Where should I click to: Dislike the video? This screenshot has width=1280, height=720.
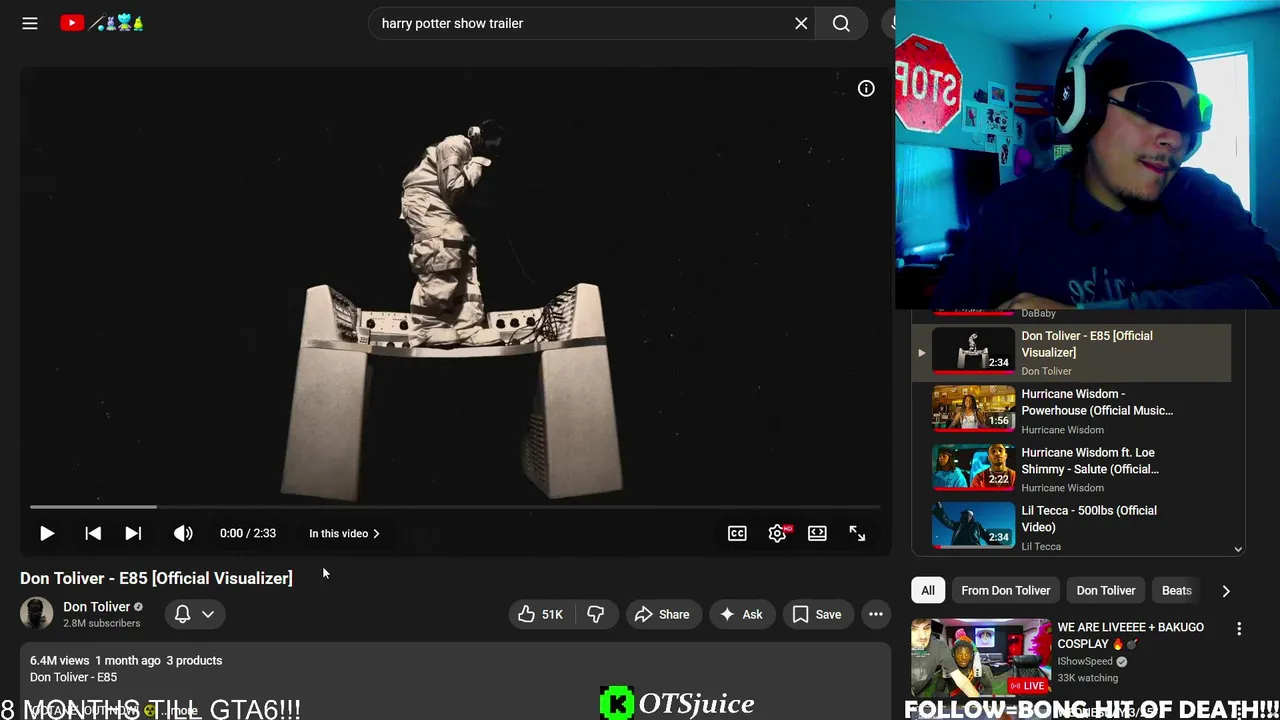(596, 614)
